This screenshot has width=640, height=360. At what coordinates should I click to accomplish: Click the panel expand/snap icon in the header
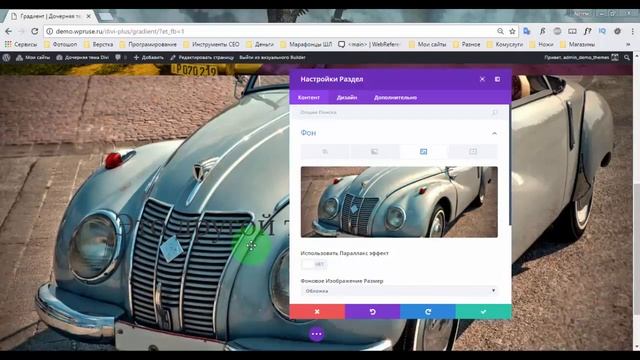click(497, 79)
